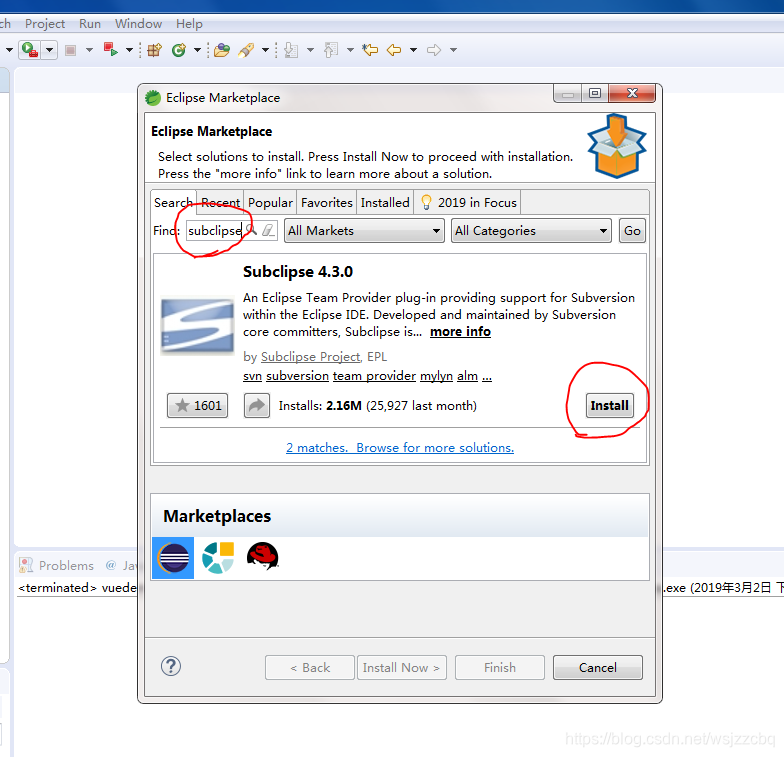Favorite Subclipse with the 1601 star button
This screenshot has height=757, width=784.
(x=198, y=406)
